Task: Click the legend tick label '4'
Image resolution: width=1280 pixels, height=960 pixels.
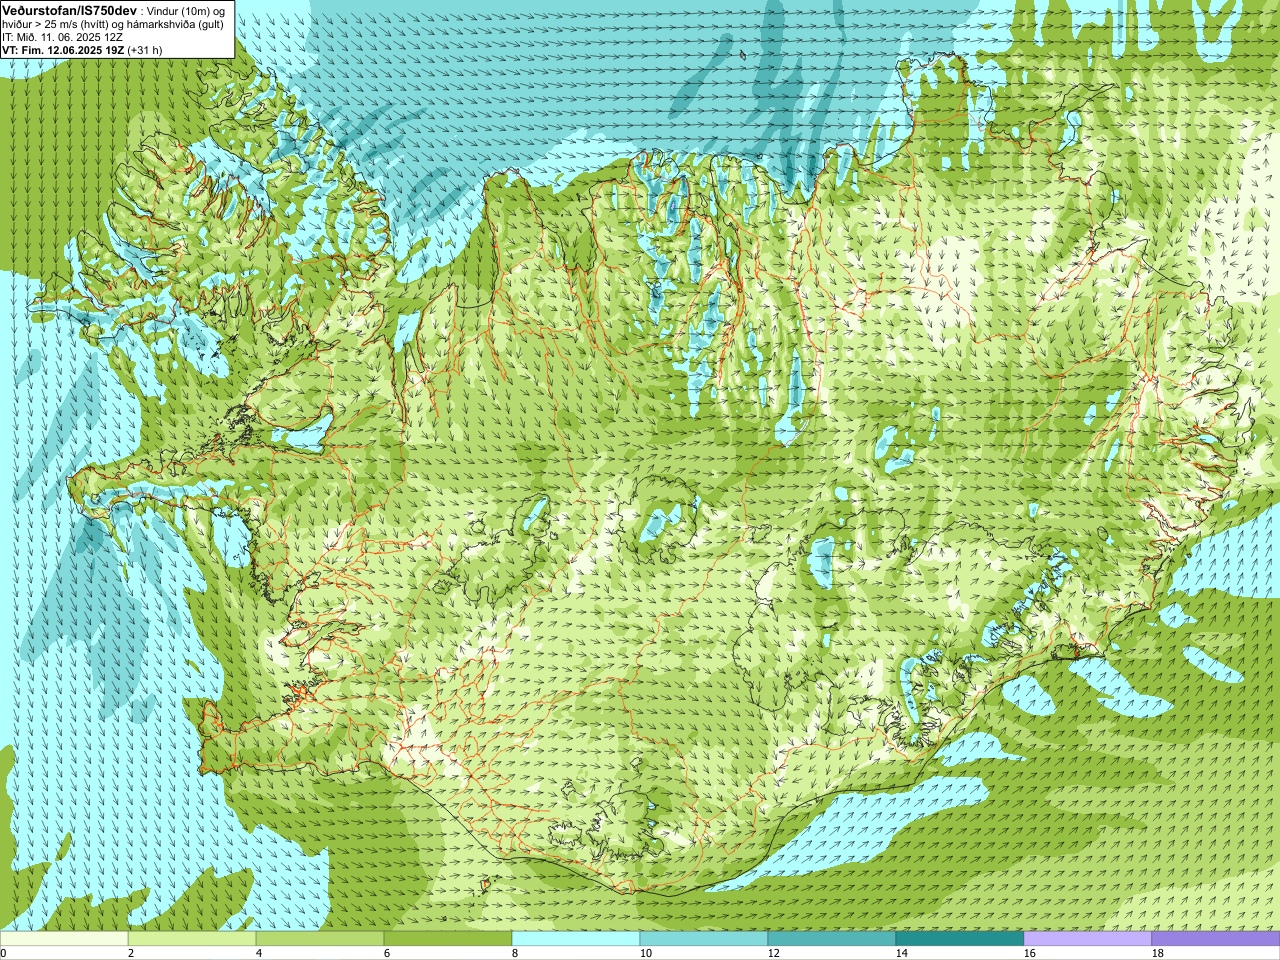Action: tap(259, 953)
